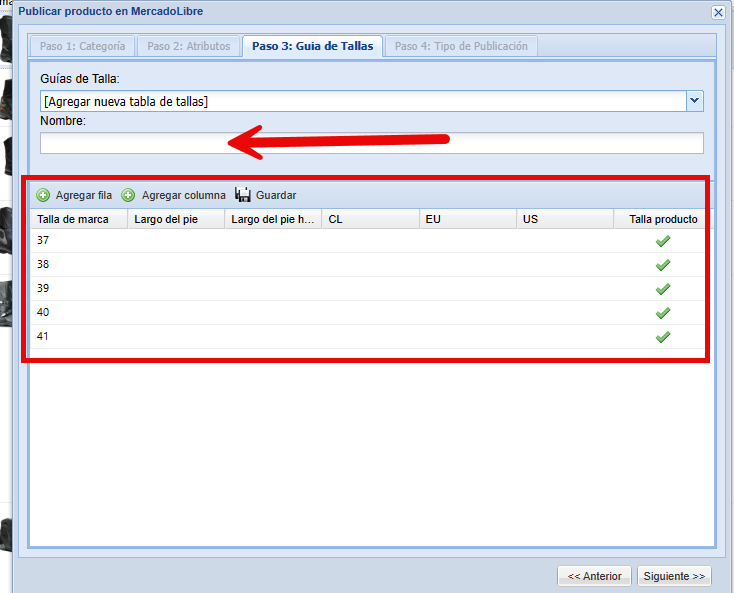734x593 pixels.
Task: Click the truncated Largo del pie h... header
Action: [273, 219]
